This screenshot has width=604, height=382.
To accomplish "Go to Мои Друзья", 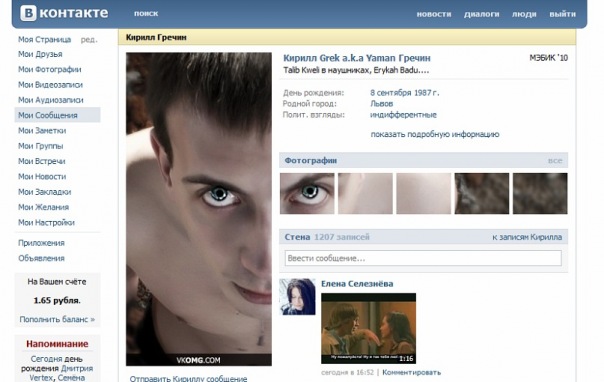I will 40,54.
